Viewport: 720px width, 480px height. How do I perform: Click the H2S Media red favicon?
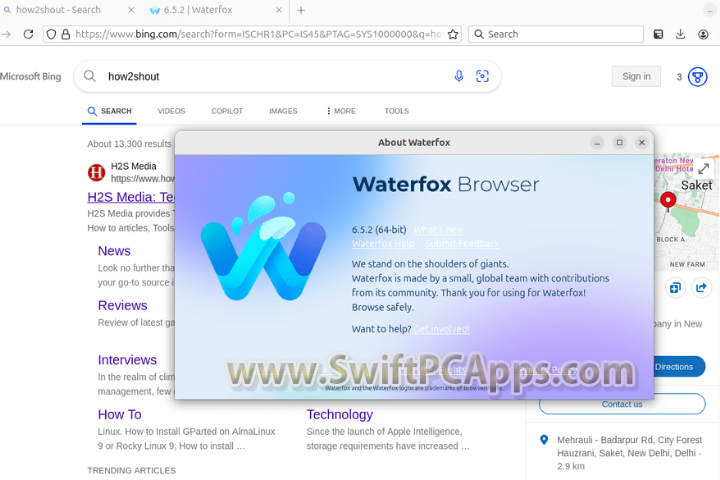pyautogui.click(x=96, y=173)
